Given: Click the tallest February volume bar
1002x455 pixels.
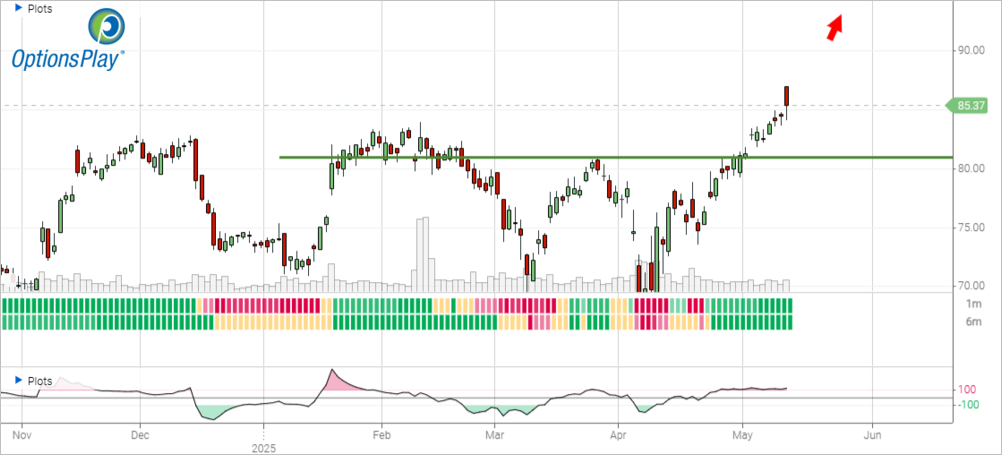Looking at the screenshot, I should click(426, 254).
